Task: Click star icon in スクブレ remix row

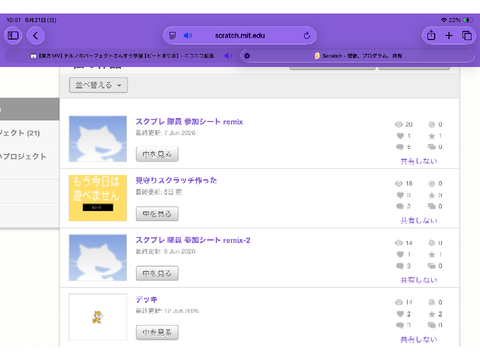Action: coord(432,136)
